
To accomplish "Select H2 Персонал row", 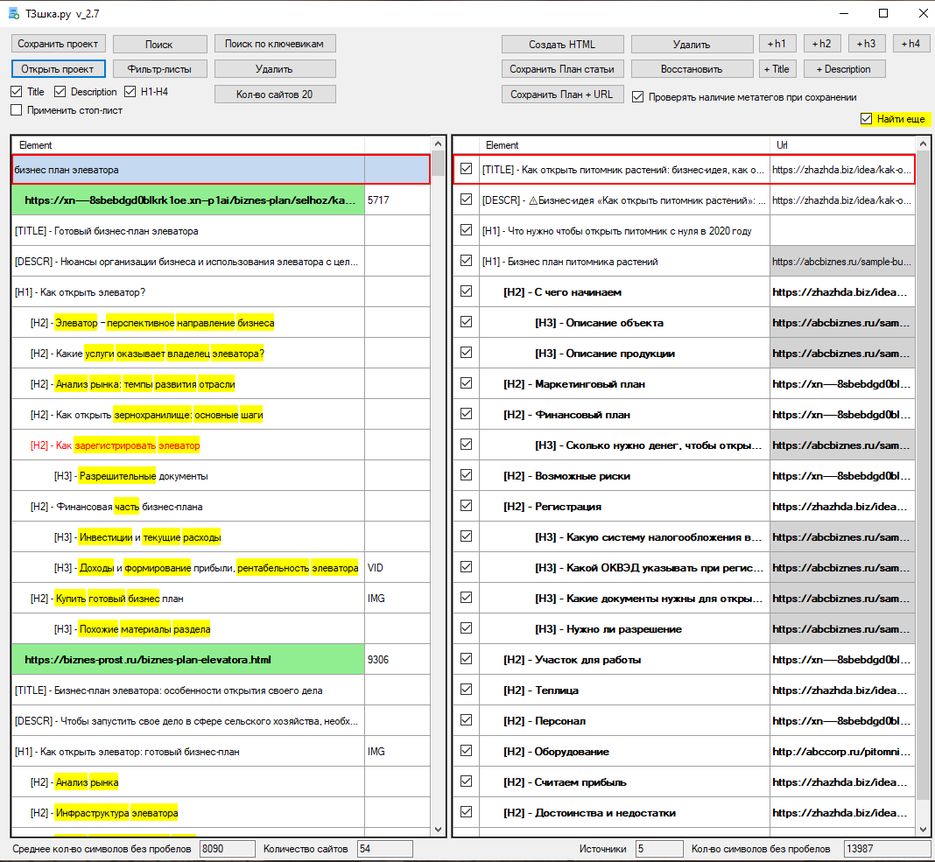I will (x=684, y=721).
